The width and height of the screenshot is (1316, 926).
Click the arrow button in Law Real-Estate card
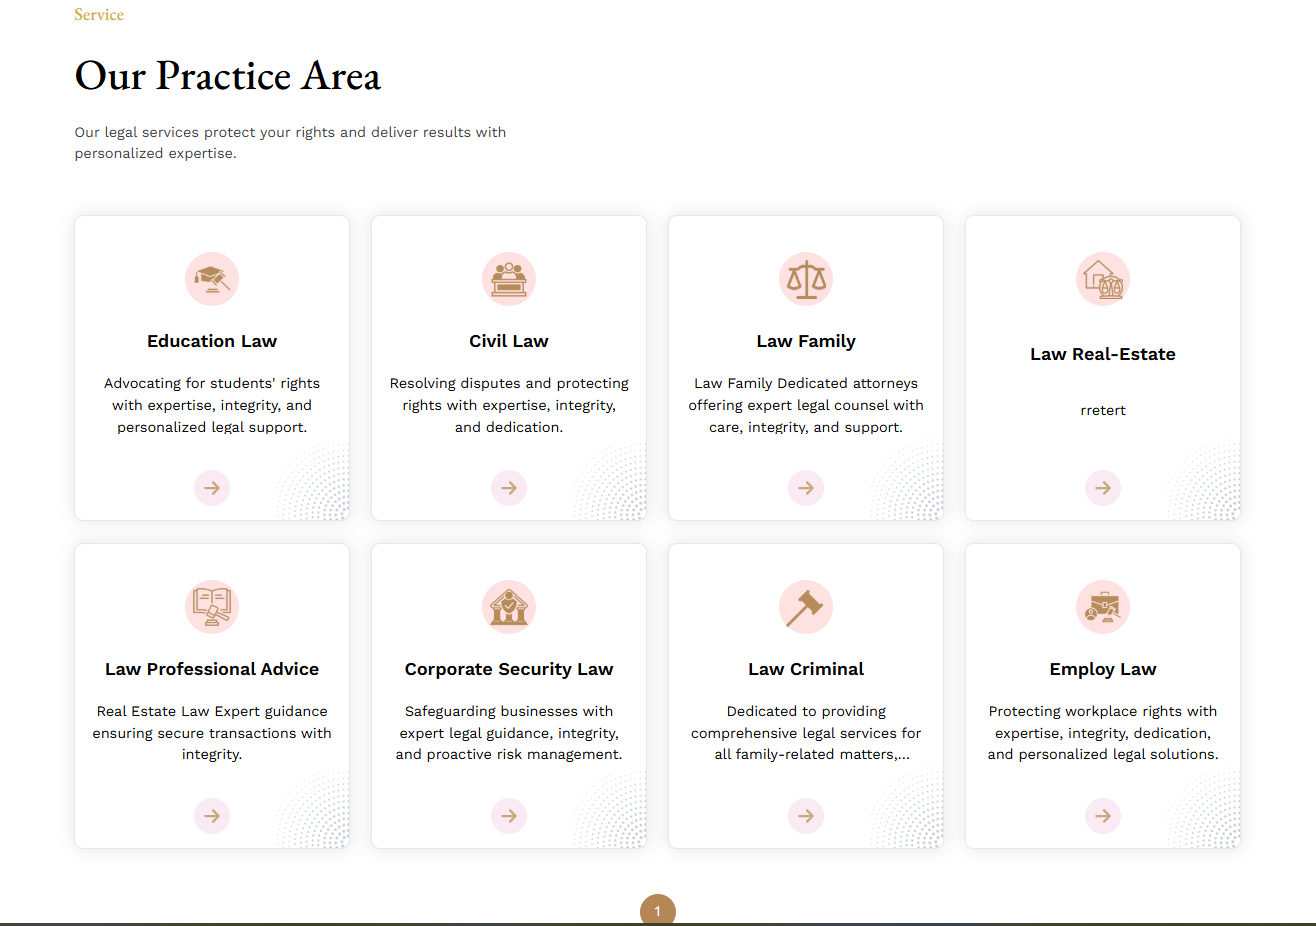click(1103, 488)
